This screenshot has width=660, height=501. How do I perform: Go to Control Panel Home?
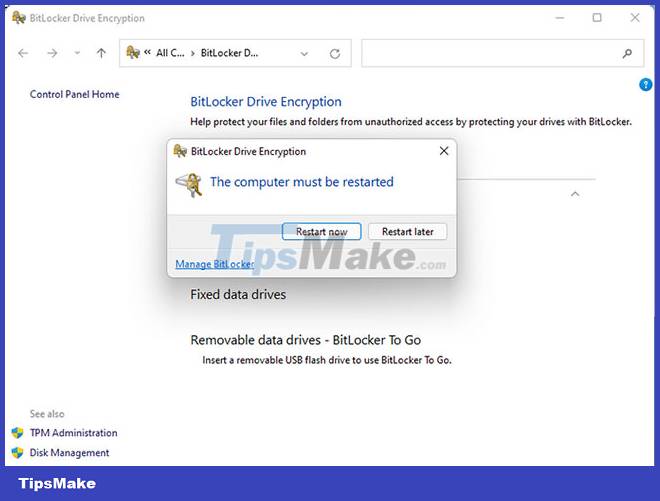(x=75, y=94)
